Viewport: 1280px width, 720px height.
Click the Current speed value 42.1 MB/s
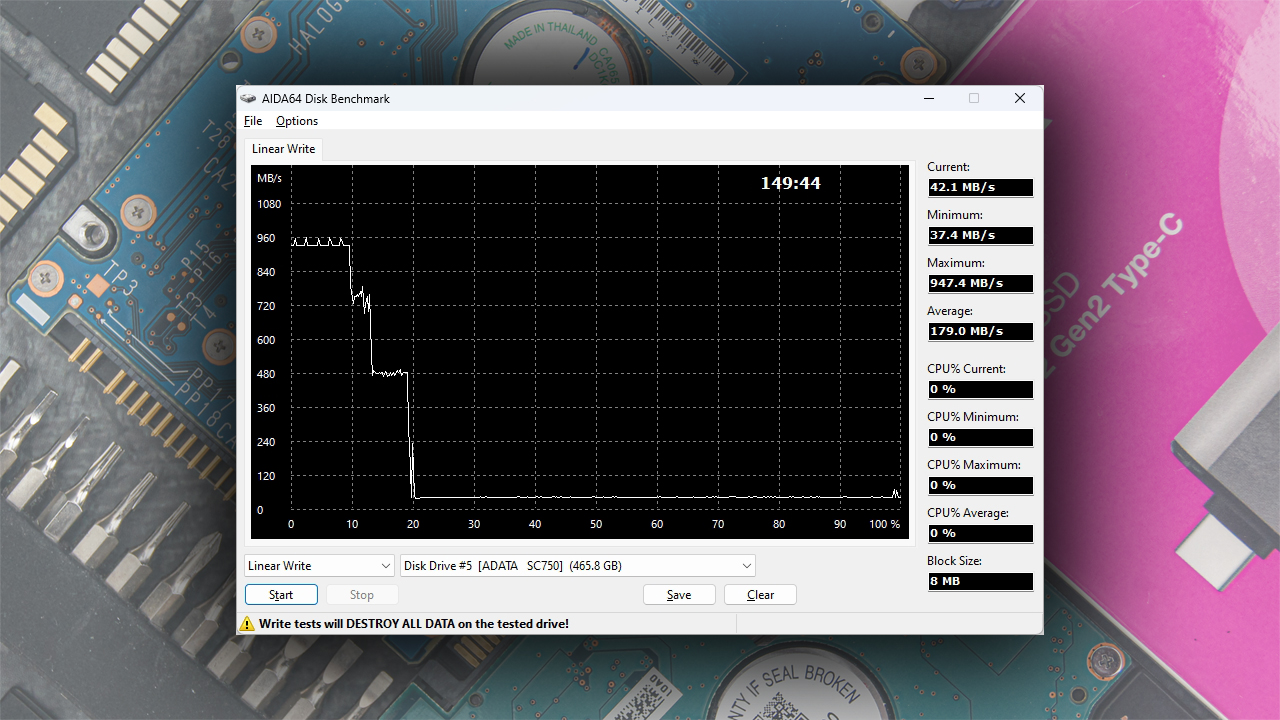(980, 187)
